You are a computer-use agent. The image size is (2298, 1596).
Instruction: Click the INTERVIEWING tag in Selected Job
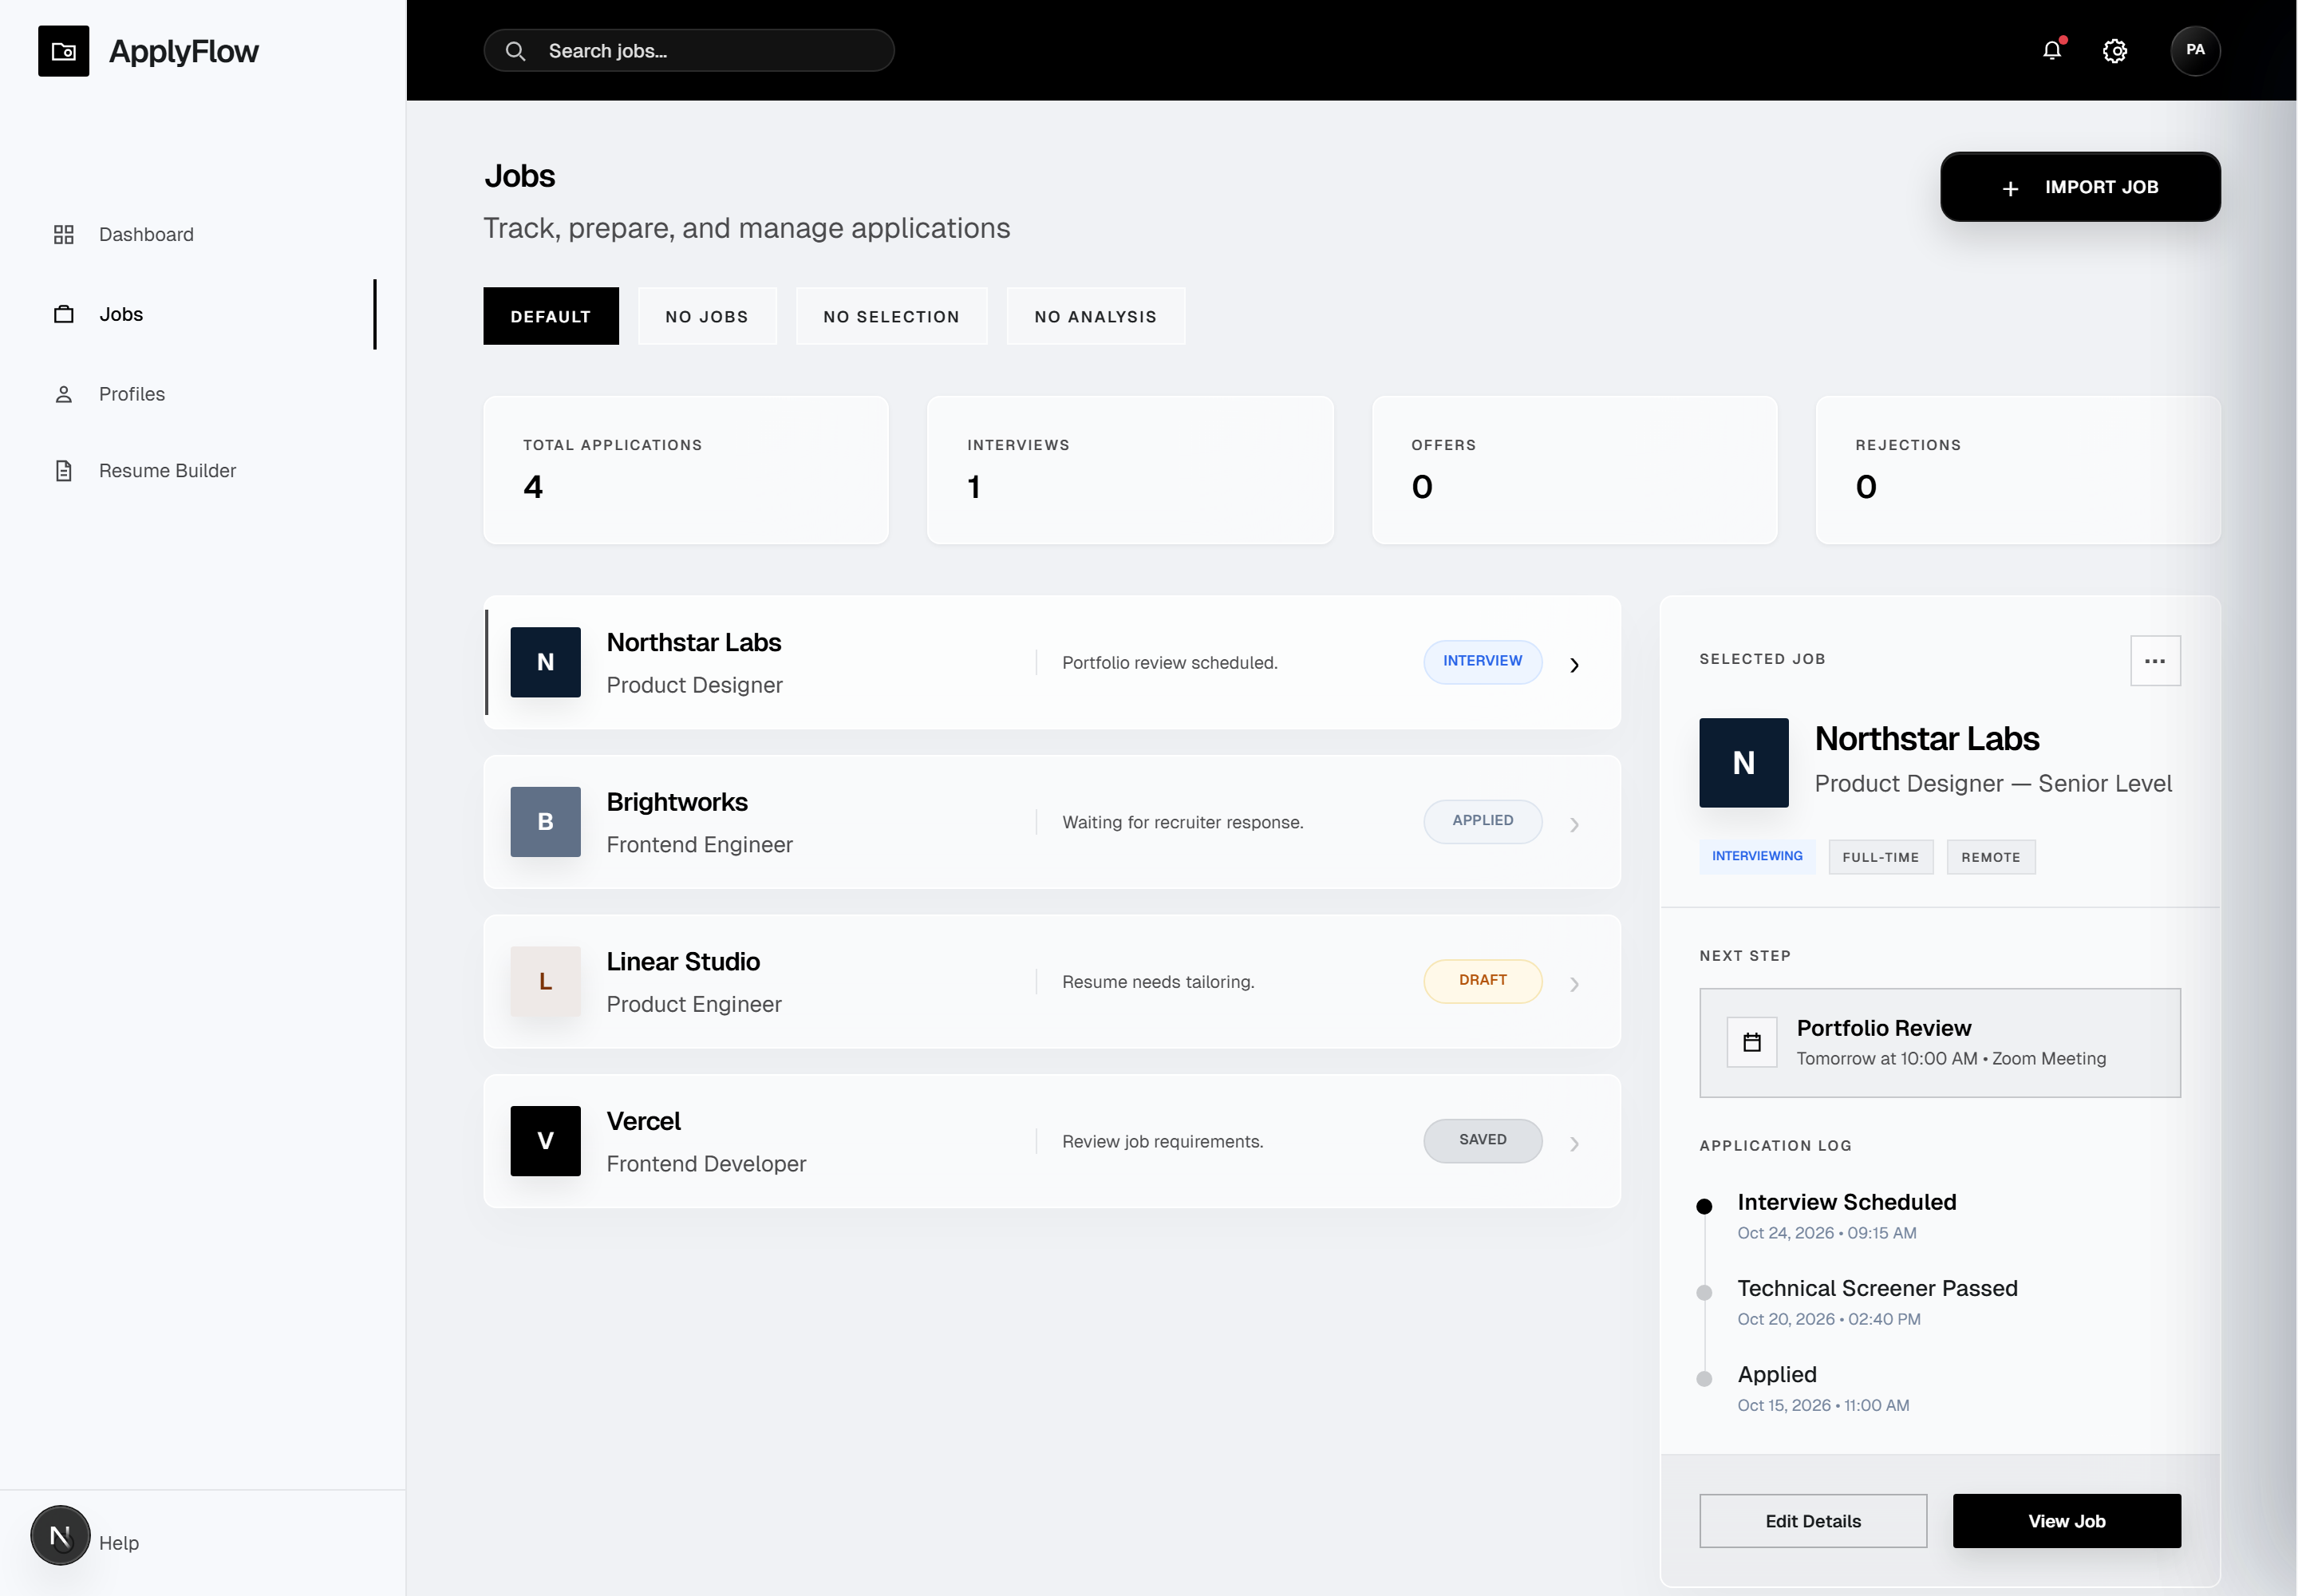click(1757, 857)
